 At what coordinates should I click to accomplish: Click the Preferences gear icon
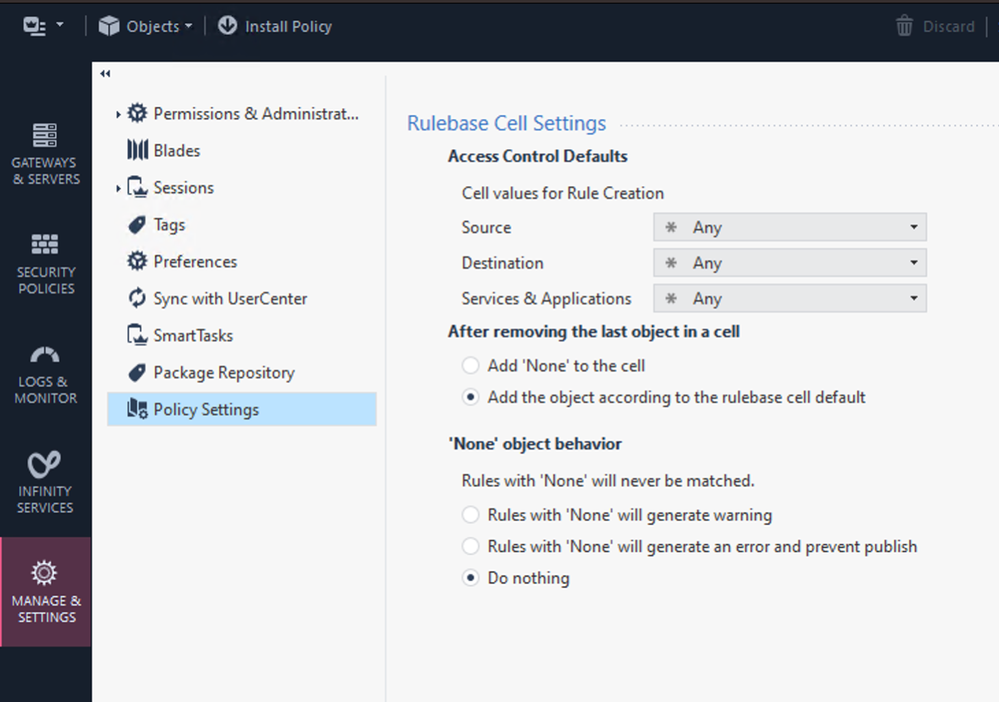(137, 261)
